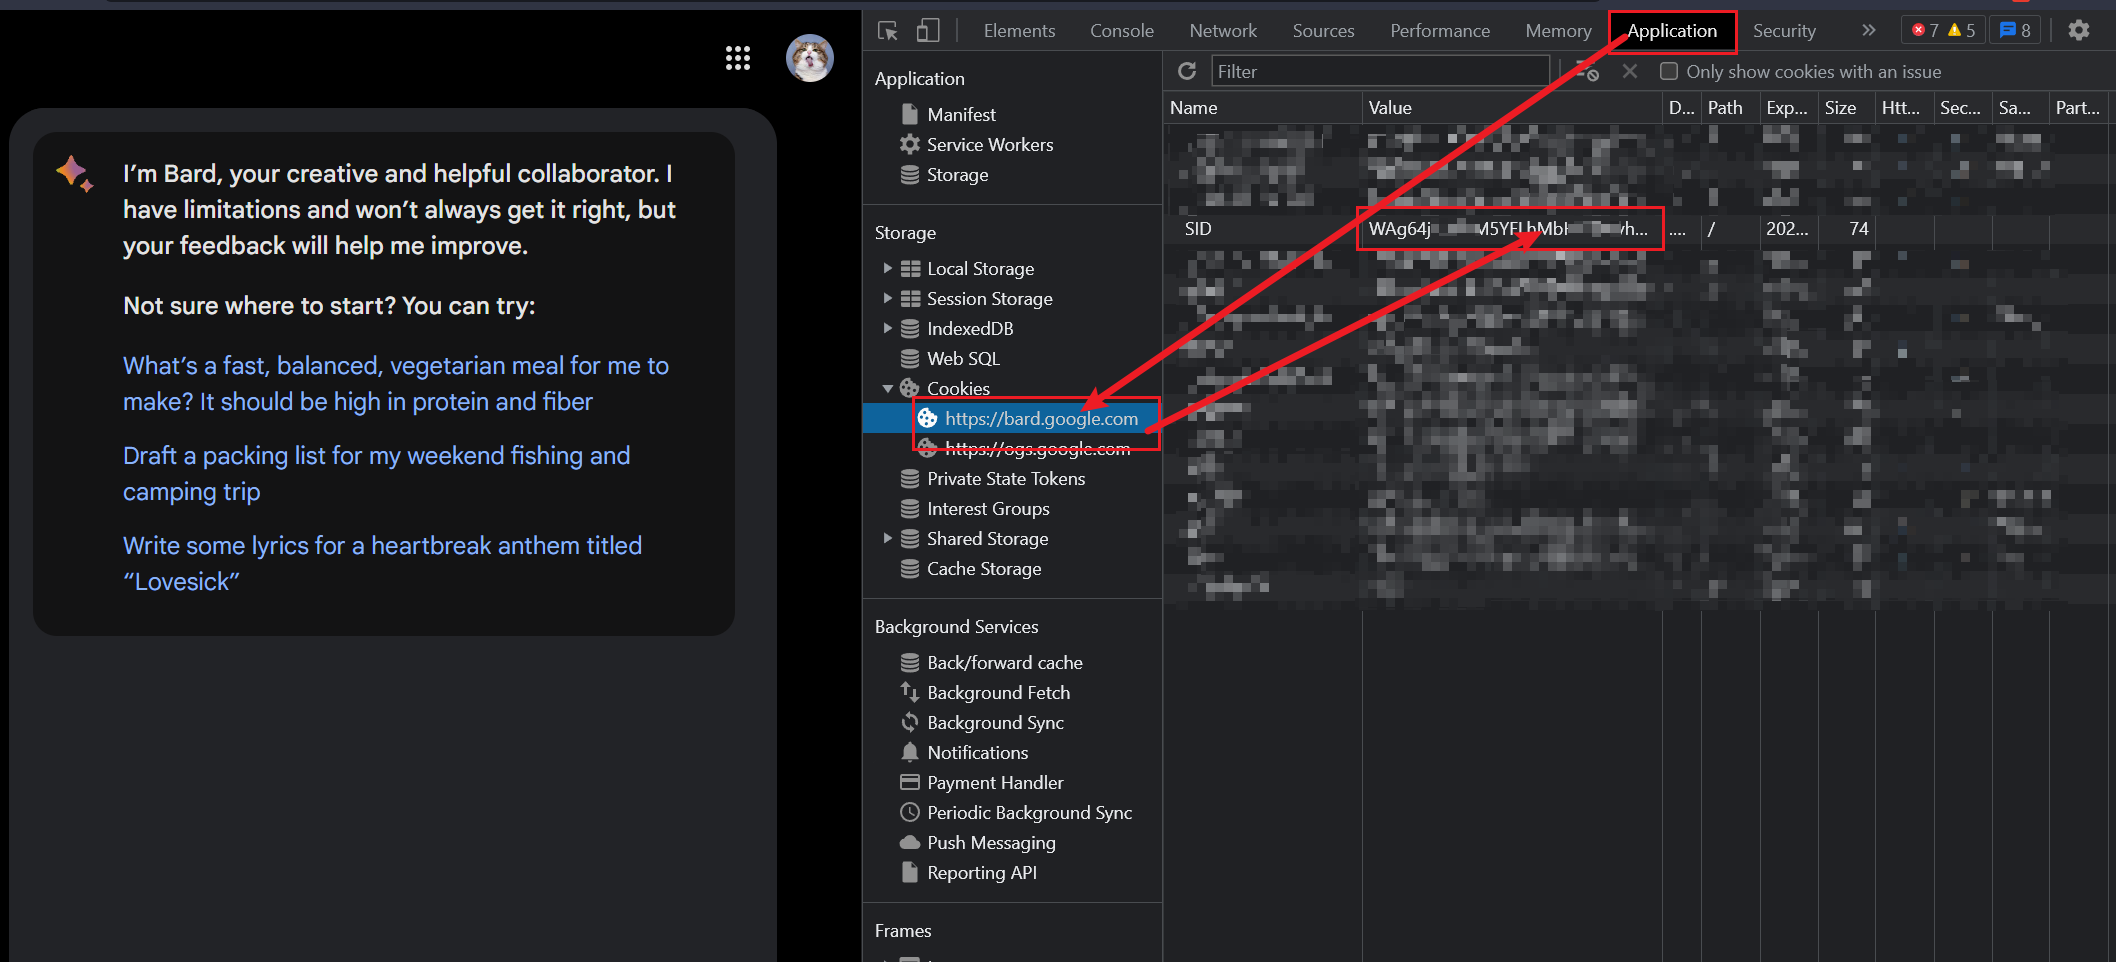Screen dimensions: 2116x962
Task: Switch to the Performance tab
Action: point(1440,31)
